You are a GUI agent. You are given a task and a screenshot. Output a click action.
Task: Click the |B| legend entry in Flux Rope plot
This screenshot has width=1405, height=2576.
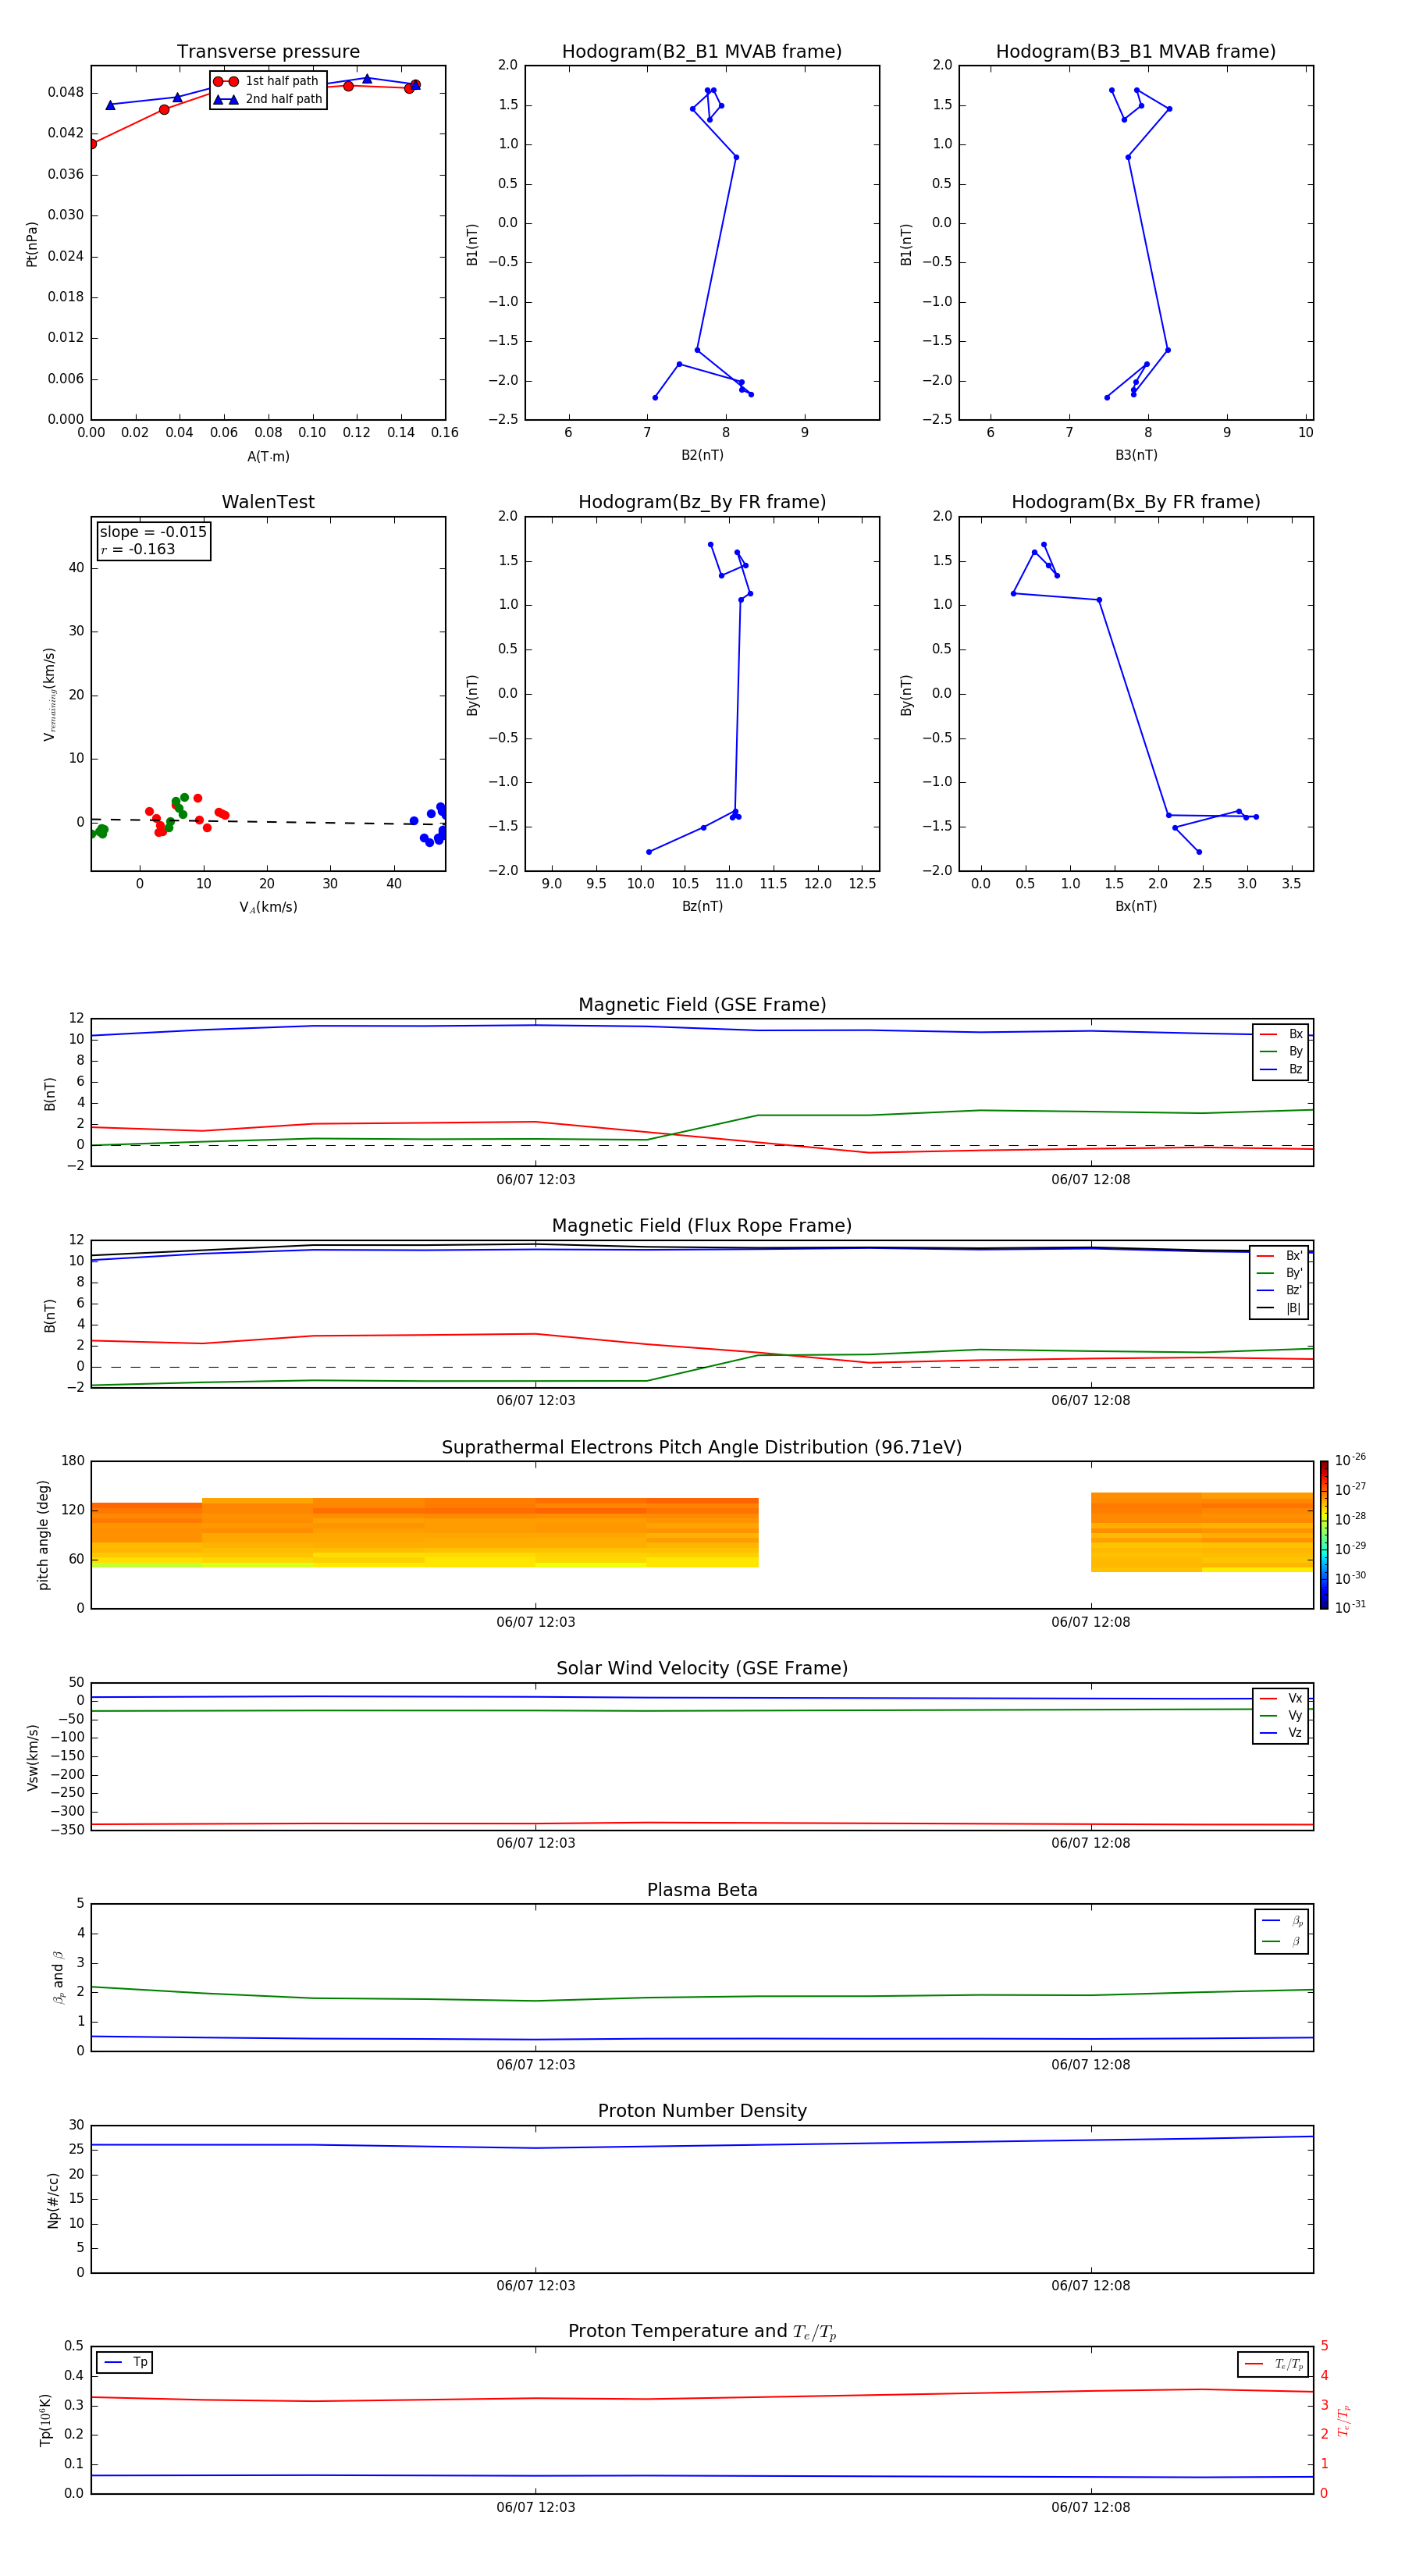coord(1279,1309)
